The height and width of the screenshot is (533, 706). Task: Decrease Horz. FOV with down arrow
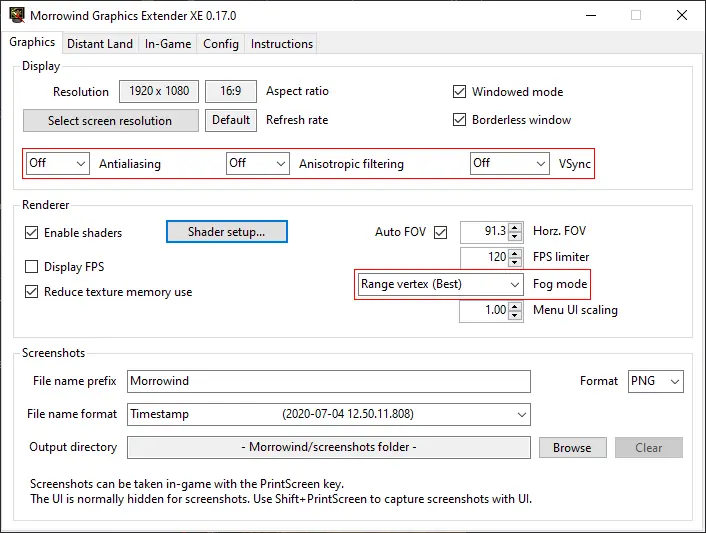pyautogui.click(x=515, y=237)
